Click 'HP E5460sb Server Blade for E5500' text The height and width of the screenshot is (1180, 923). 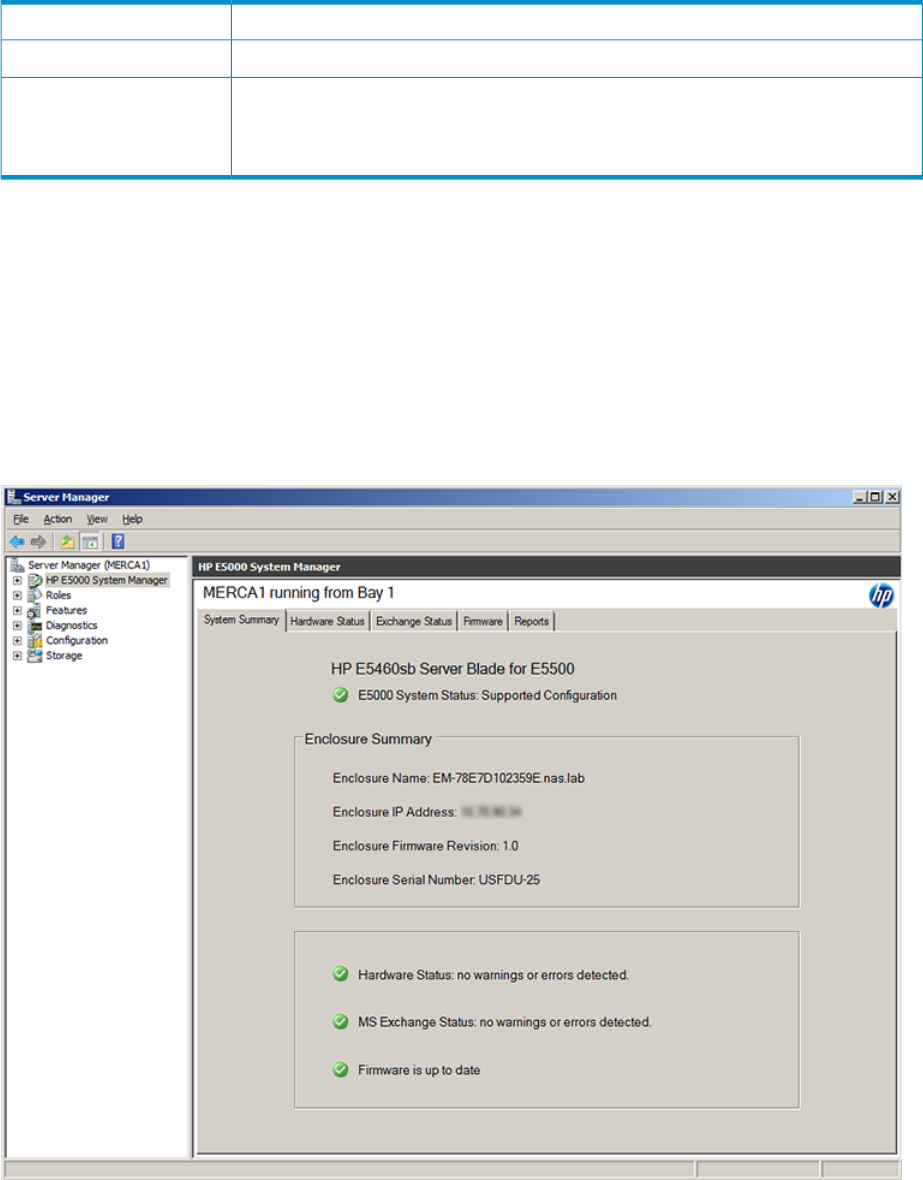point(452,669)
